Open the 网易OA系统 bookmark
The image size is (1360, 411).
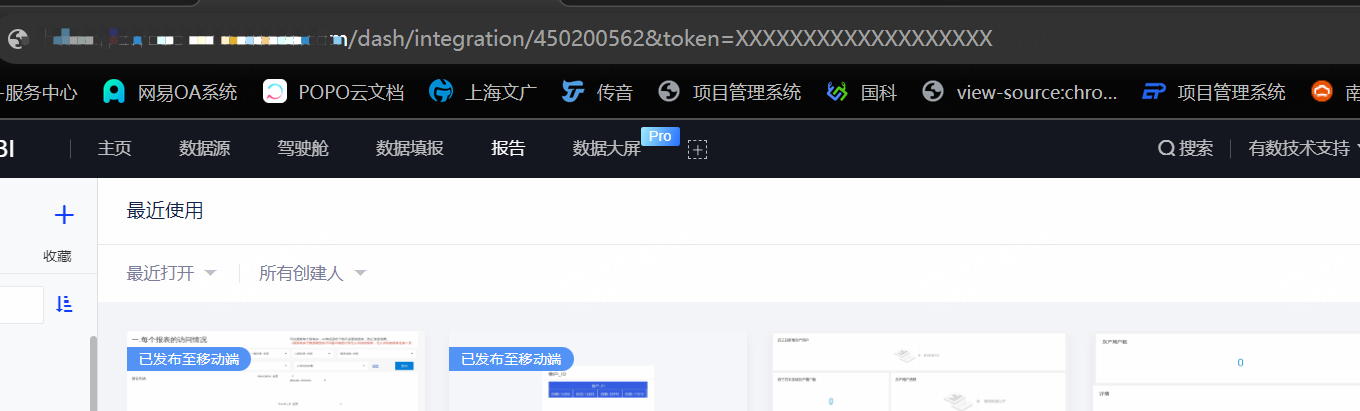(170, 93)
